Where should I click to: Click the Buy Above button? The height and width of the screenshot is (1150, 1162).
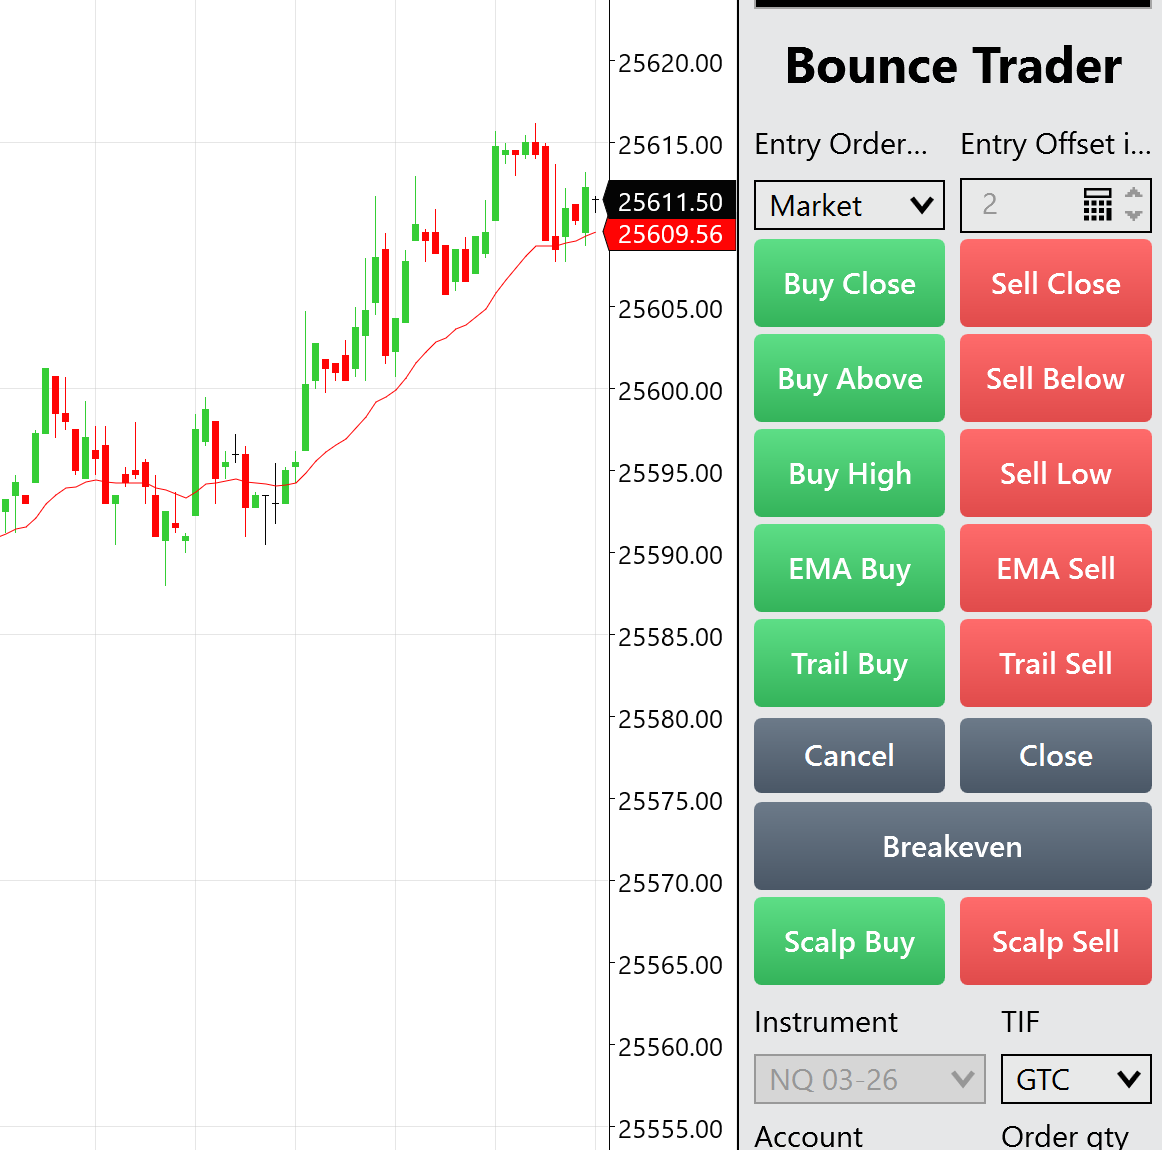tap(849, 378)
